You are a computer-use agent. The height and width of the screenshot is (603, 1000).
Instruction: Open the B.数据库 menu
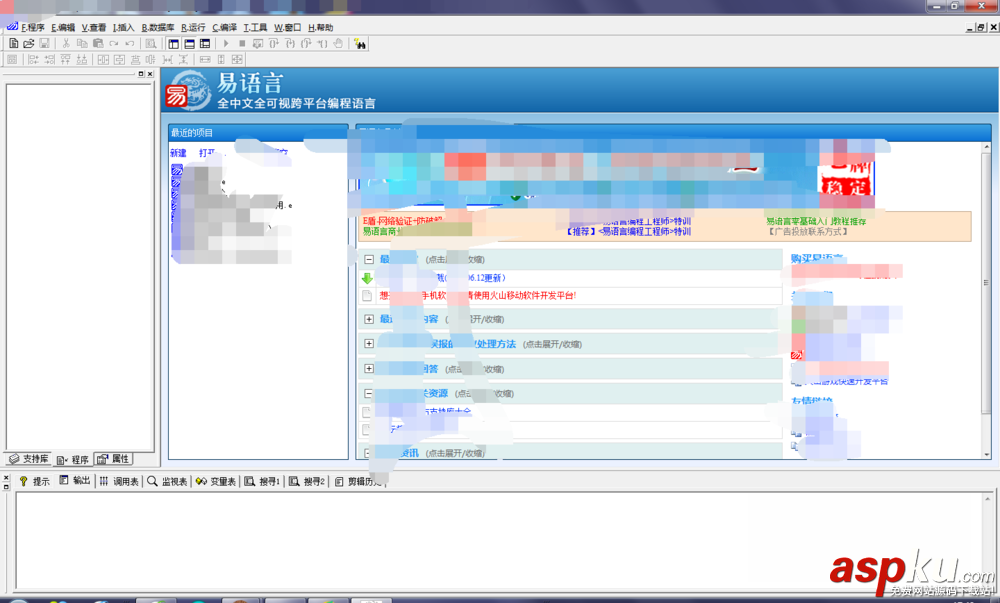pyautogui.click(x=158, y=27)
